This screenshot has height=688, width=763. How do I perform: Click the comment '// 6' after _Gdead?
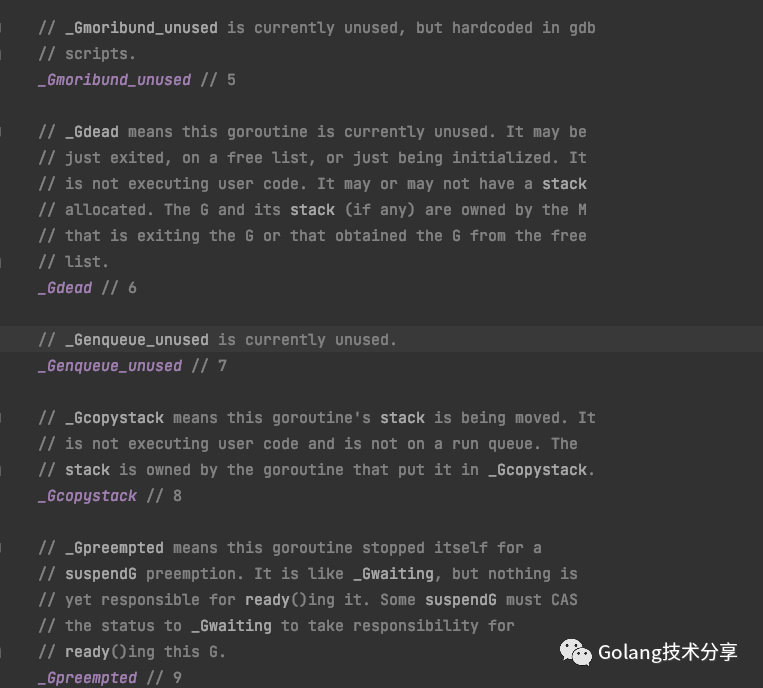pyautogui.click(x=119, y=288)
